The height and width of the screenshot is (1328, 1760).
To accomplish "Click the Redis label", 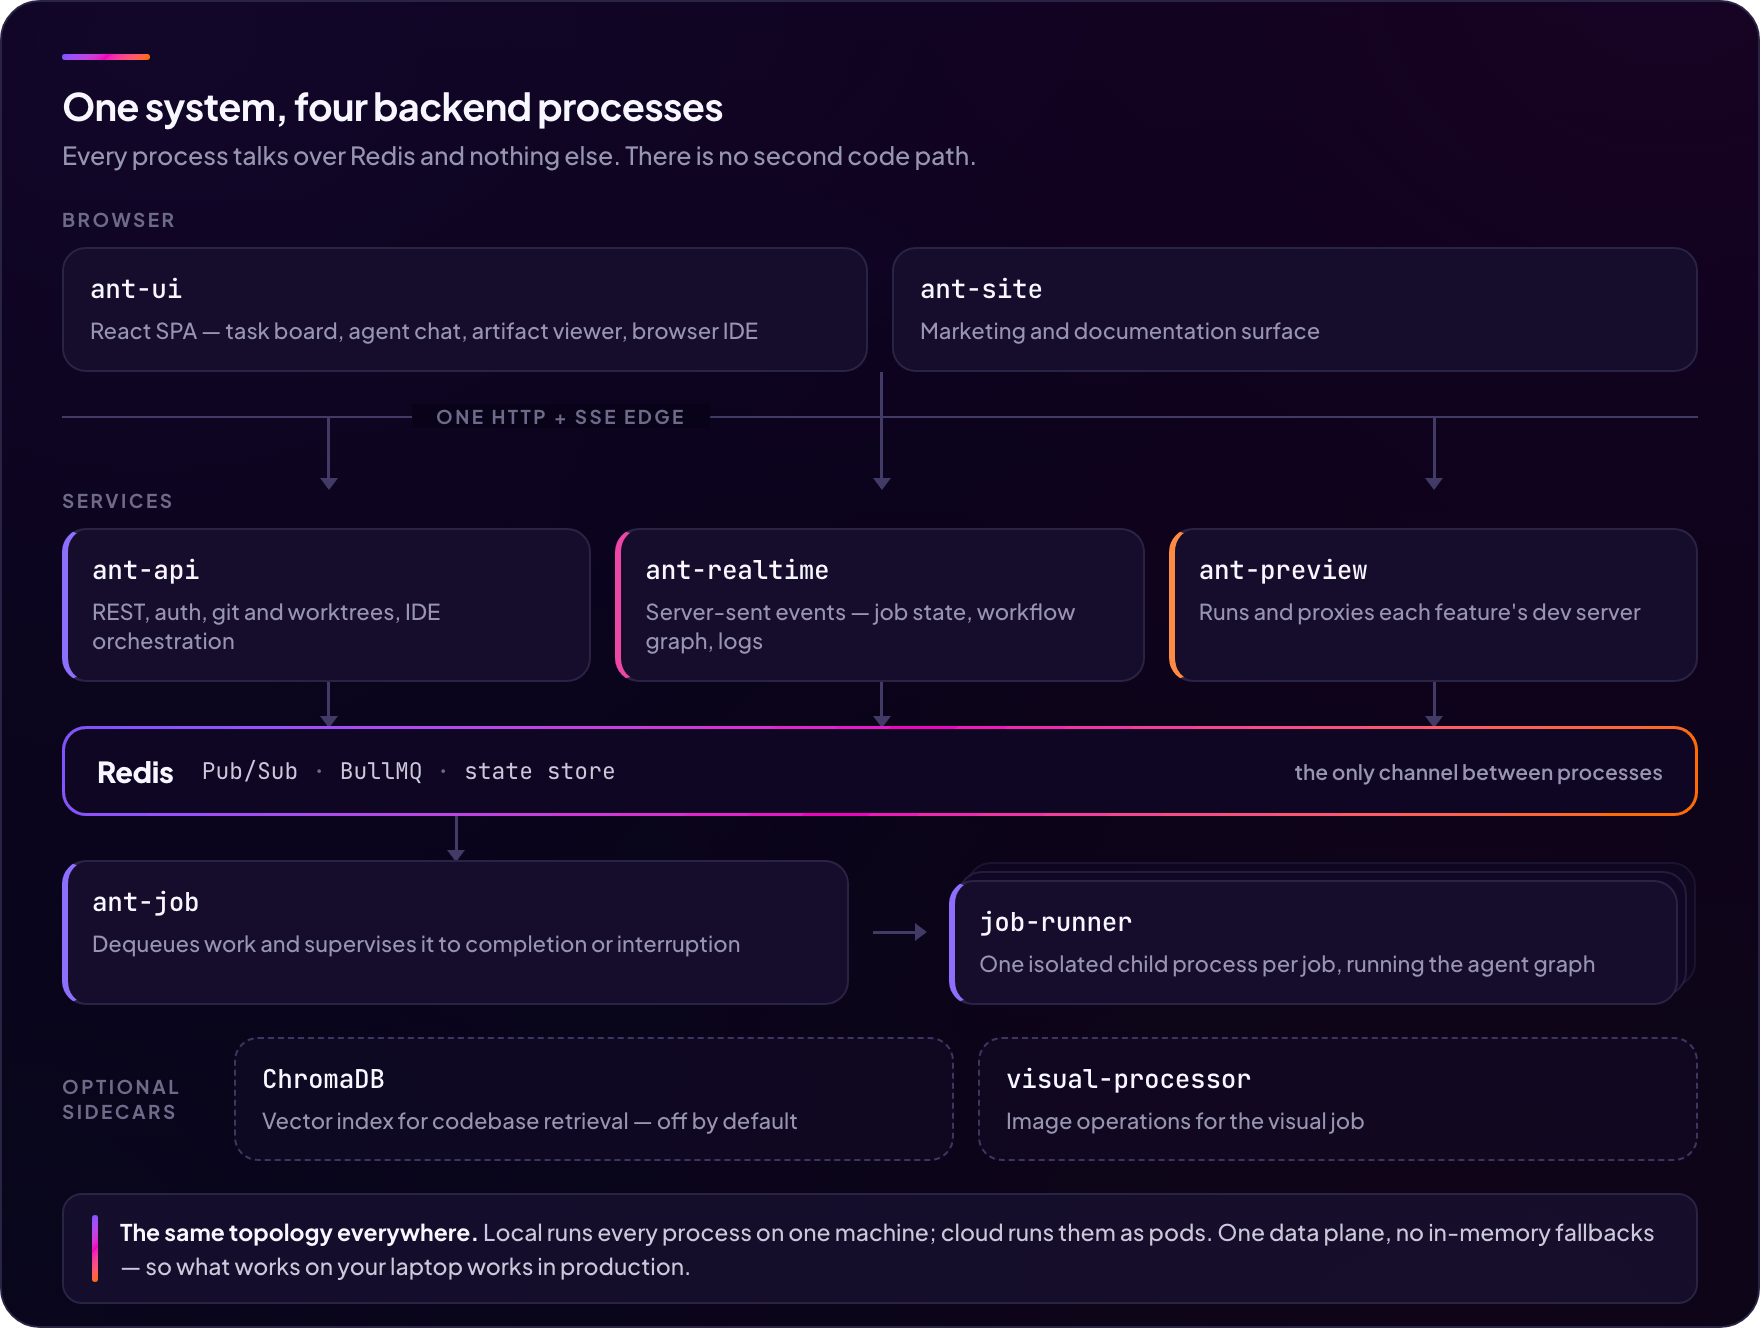I will click(135, 772).
